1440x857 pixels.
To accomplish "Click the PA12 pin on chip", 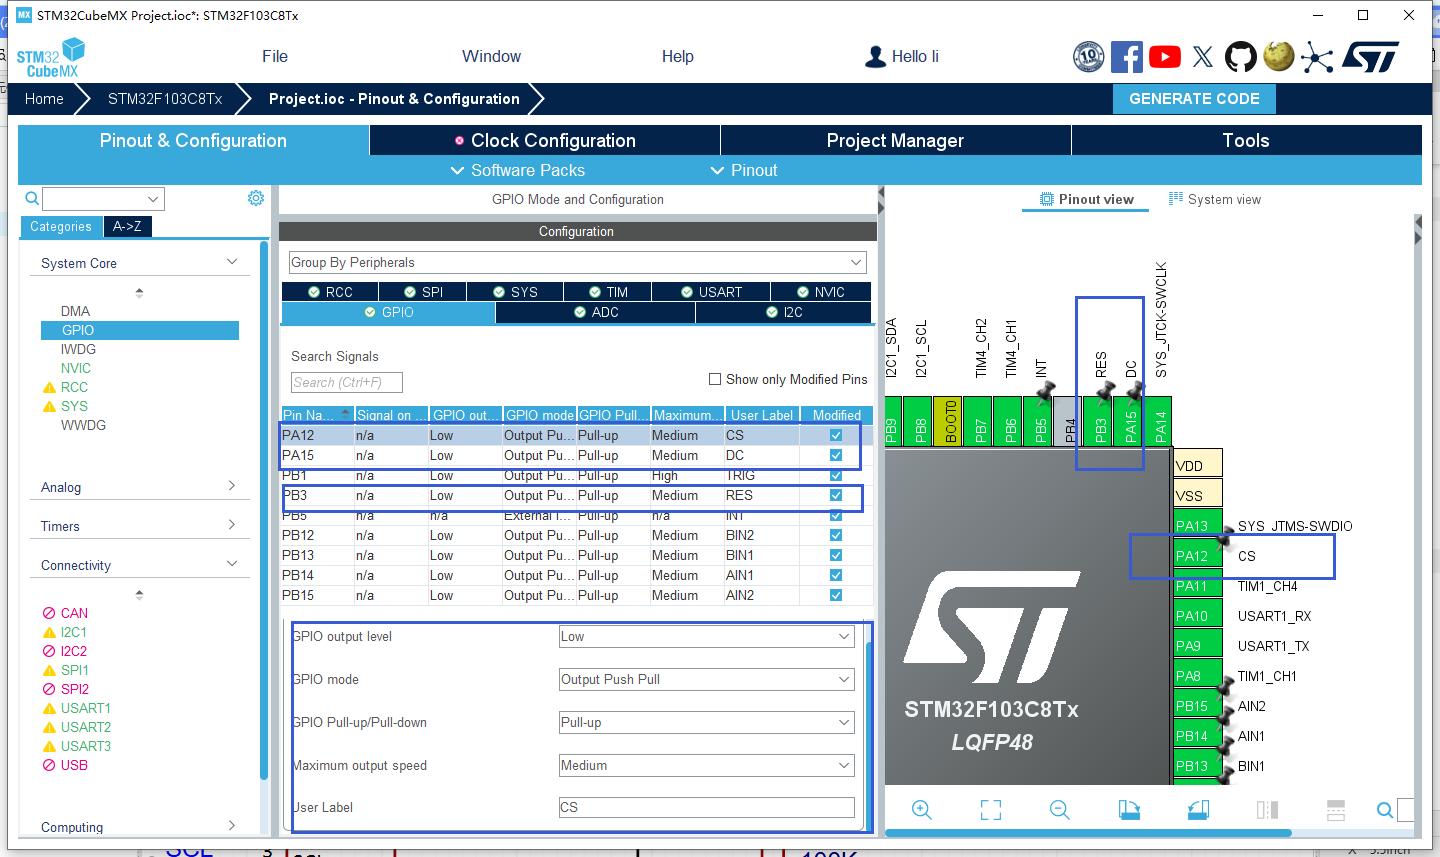I will (x=1197, y=556).
